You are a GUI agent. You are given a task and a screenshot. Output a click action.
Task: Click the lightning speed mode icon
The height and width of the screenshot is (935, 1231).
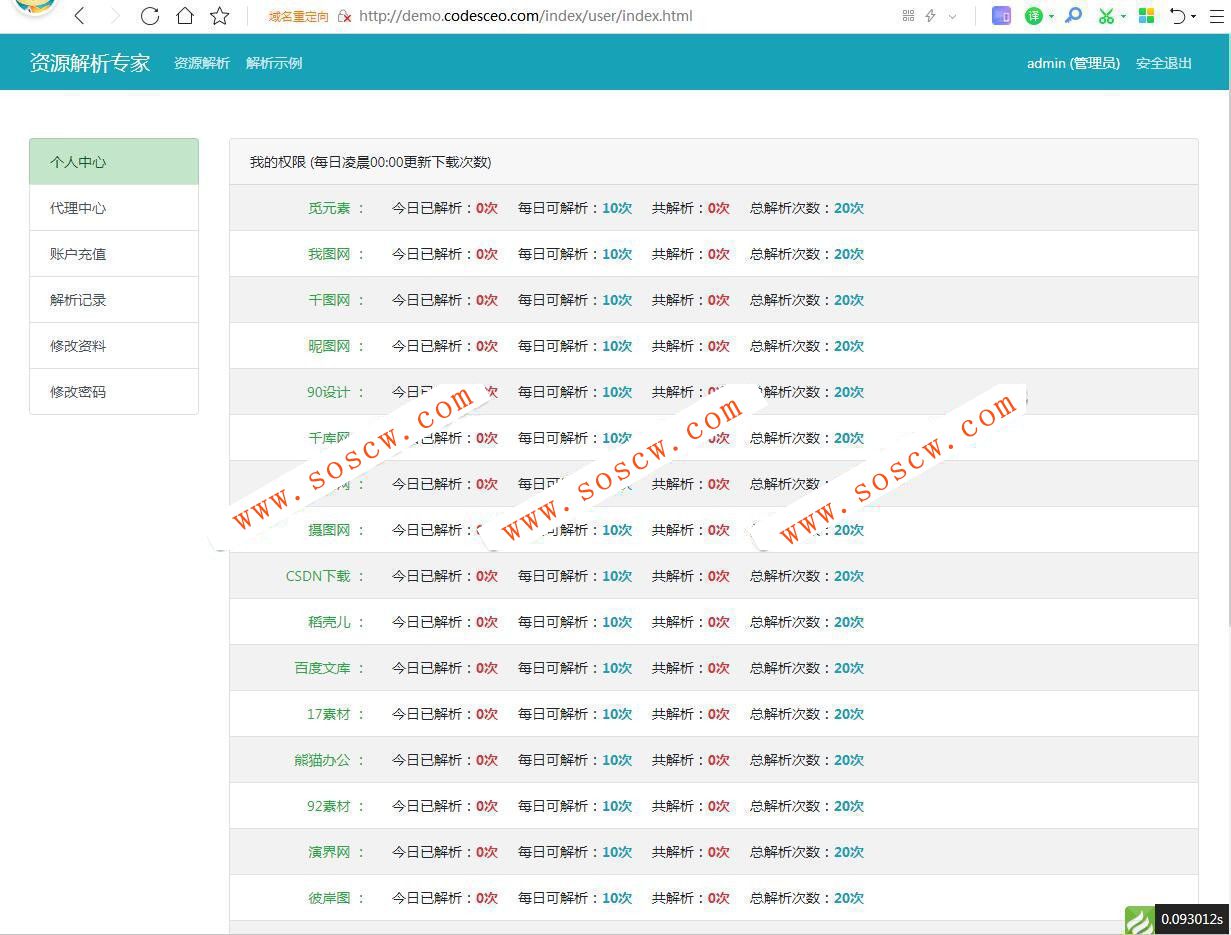click(x=931, y=16)
